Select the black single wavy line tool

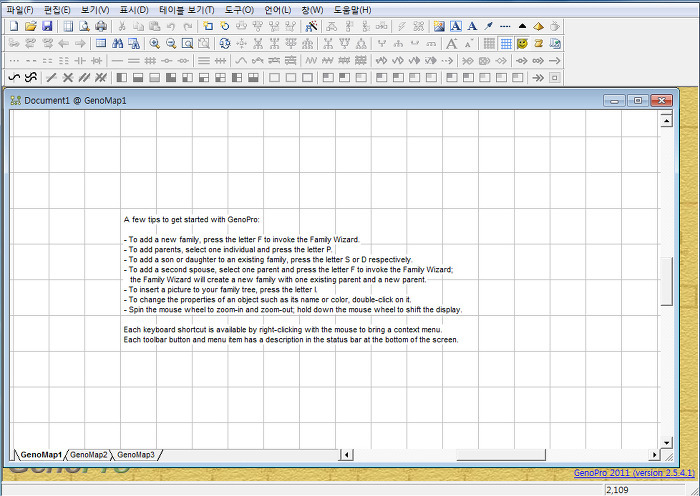14,78
